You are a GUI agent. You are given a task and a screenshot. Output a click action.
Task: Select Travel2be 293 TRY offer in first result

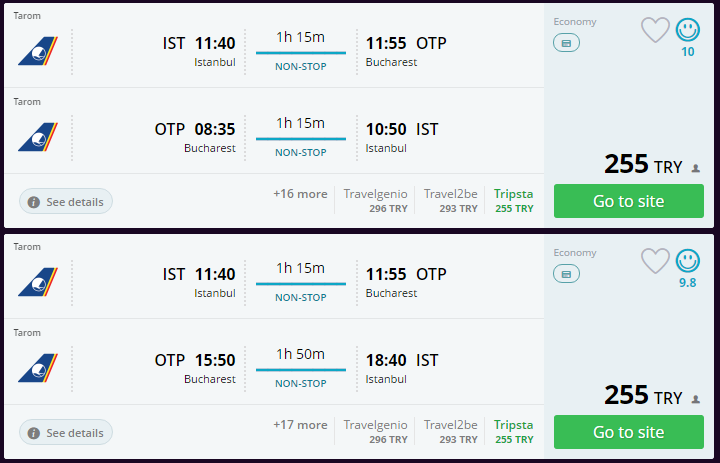point(450,200)
